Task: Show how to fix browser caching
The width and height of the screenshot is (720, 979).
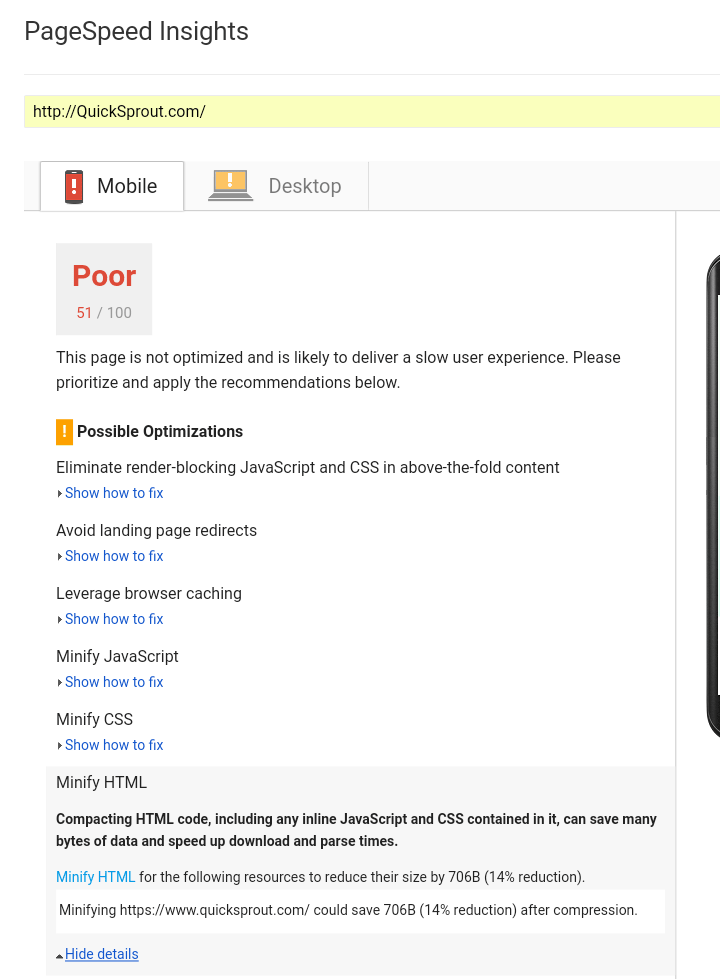Action: pyautogui.click(x=113, y=619)
